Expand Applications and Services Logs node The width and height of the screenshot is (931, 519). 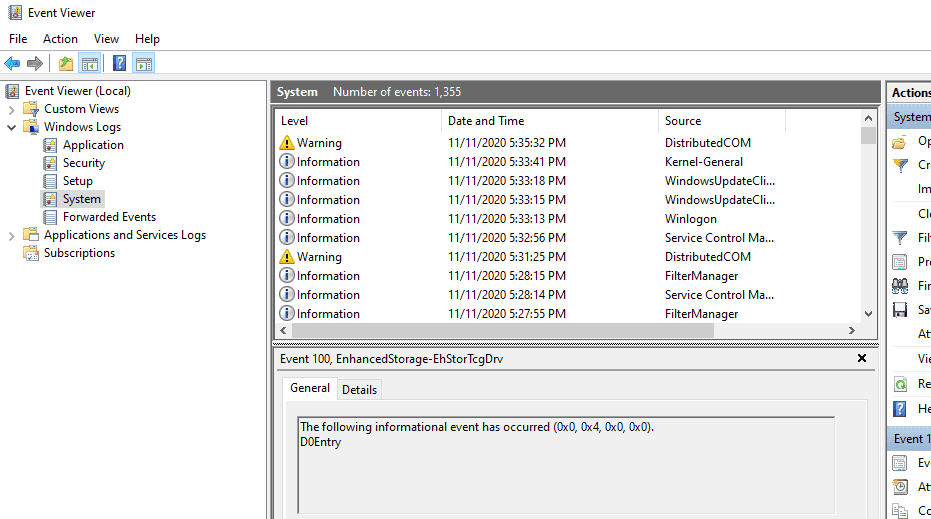click(x=11, y=236)
